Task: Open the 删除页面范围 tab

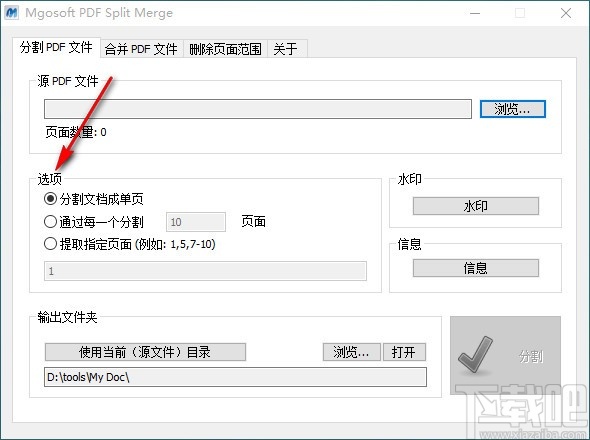Action: coord(225,49)
